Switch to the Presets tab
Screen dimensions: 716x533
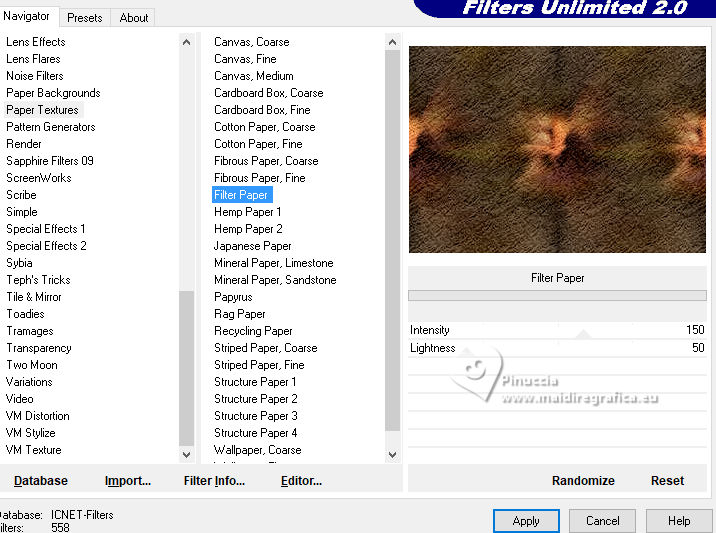pyautogui.click(x=84, y=18)
